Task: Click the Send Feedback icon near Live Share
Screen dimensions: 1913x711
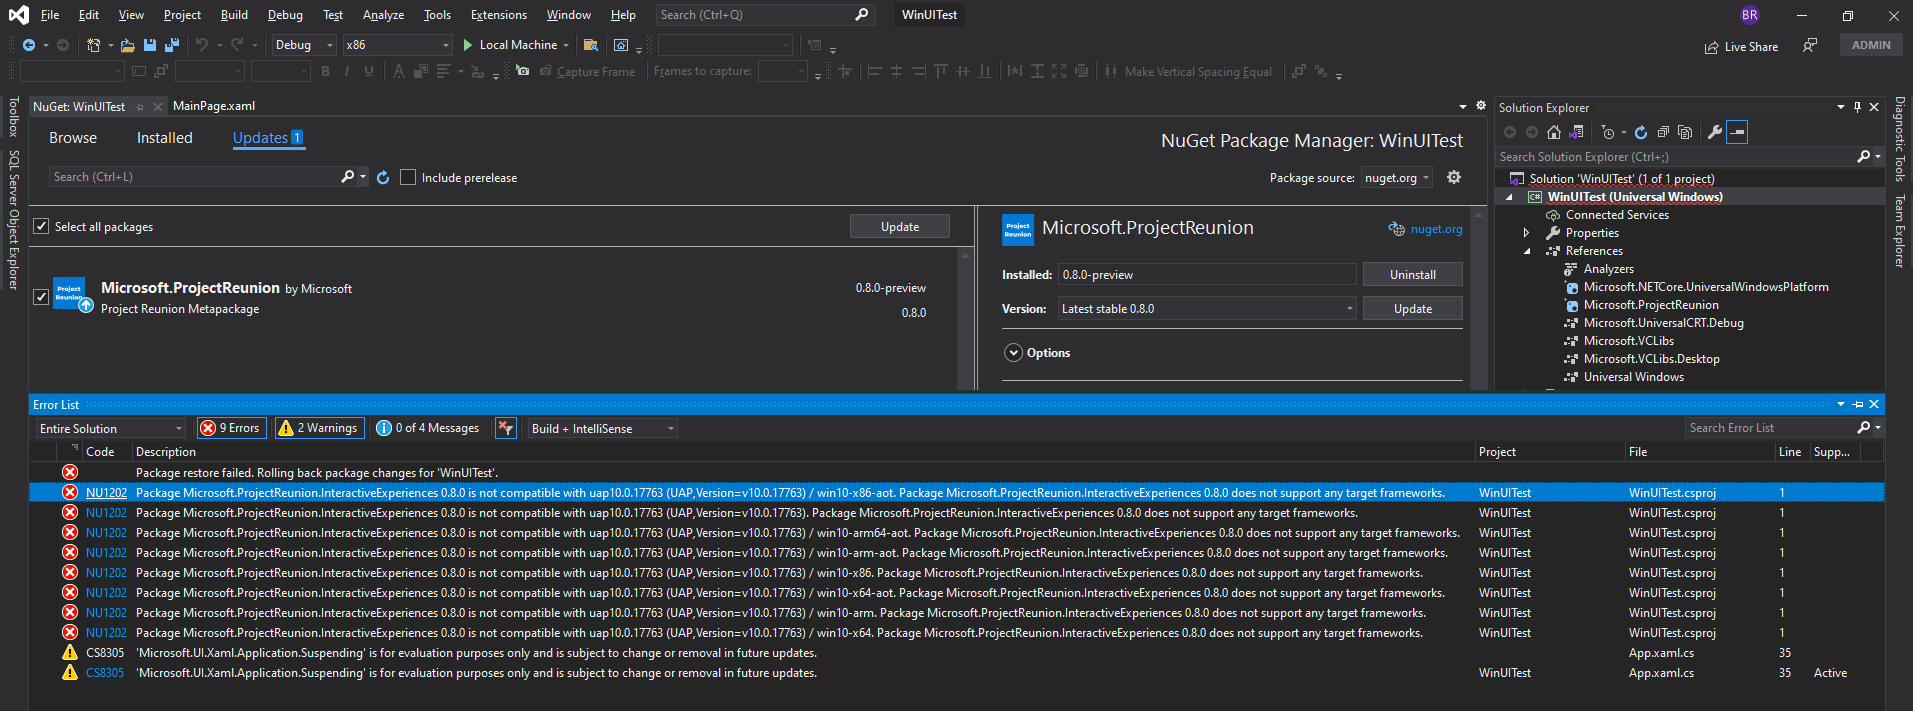Action: point(1810,45)
